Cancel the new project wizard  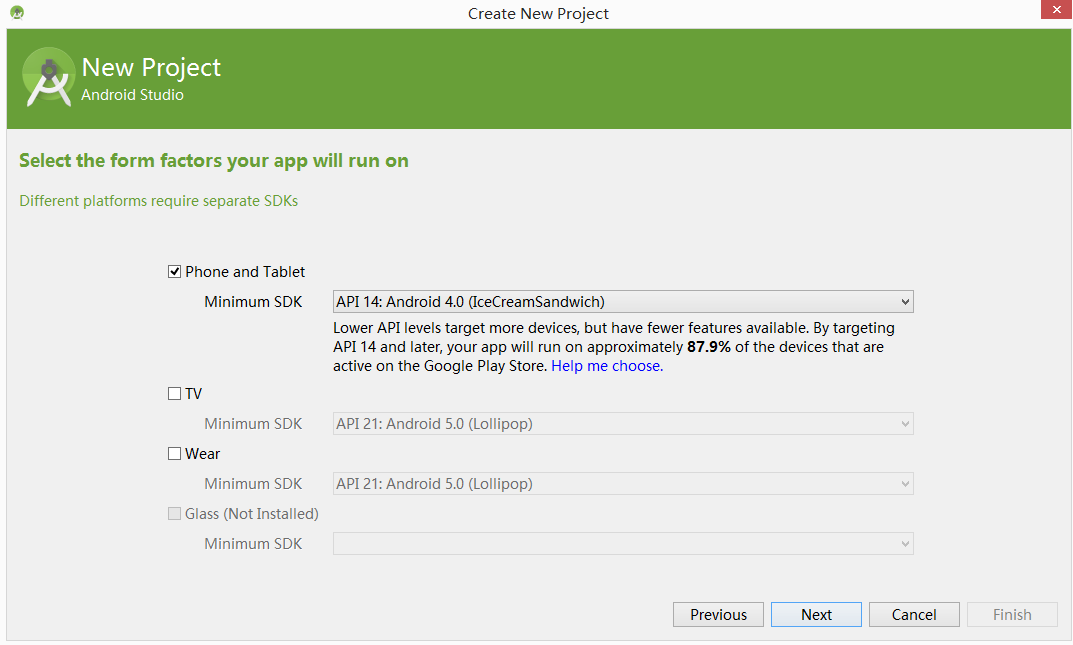tap(914, 615)
